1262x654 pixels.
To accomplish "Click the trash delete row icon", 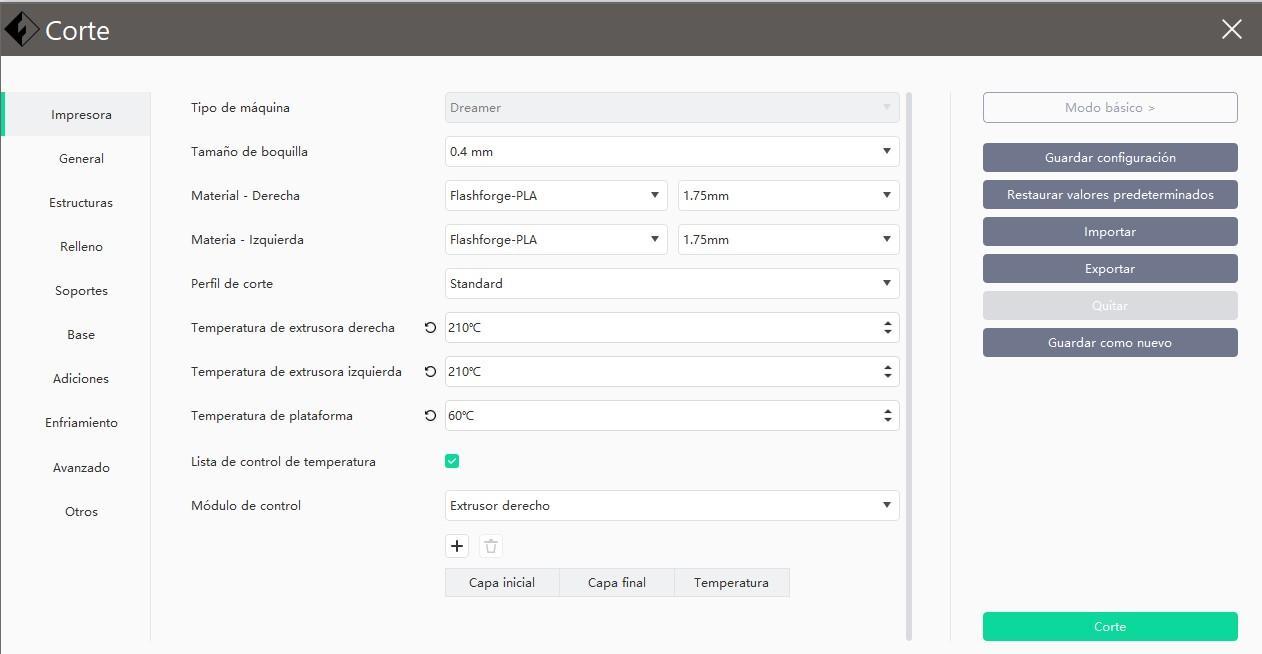I will coord(490,546).
